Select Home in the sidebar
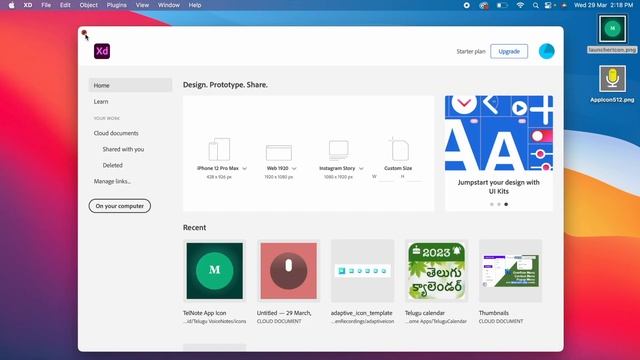 [130, 85]
